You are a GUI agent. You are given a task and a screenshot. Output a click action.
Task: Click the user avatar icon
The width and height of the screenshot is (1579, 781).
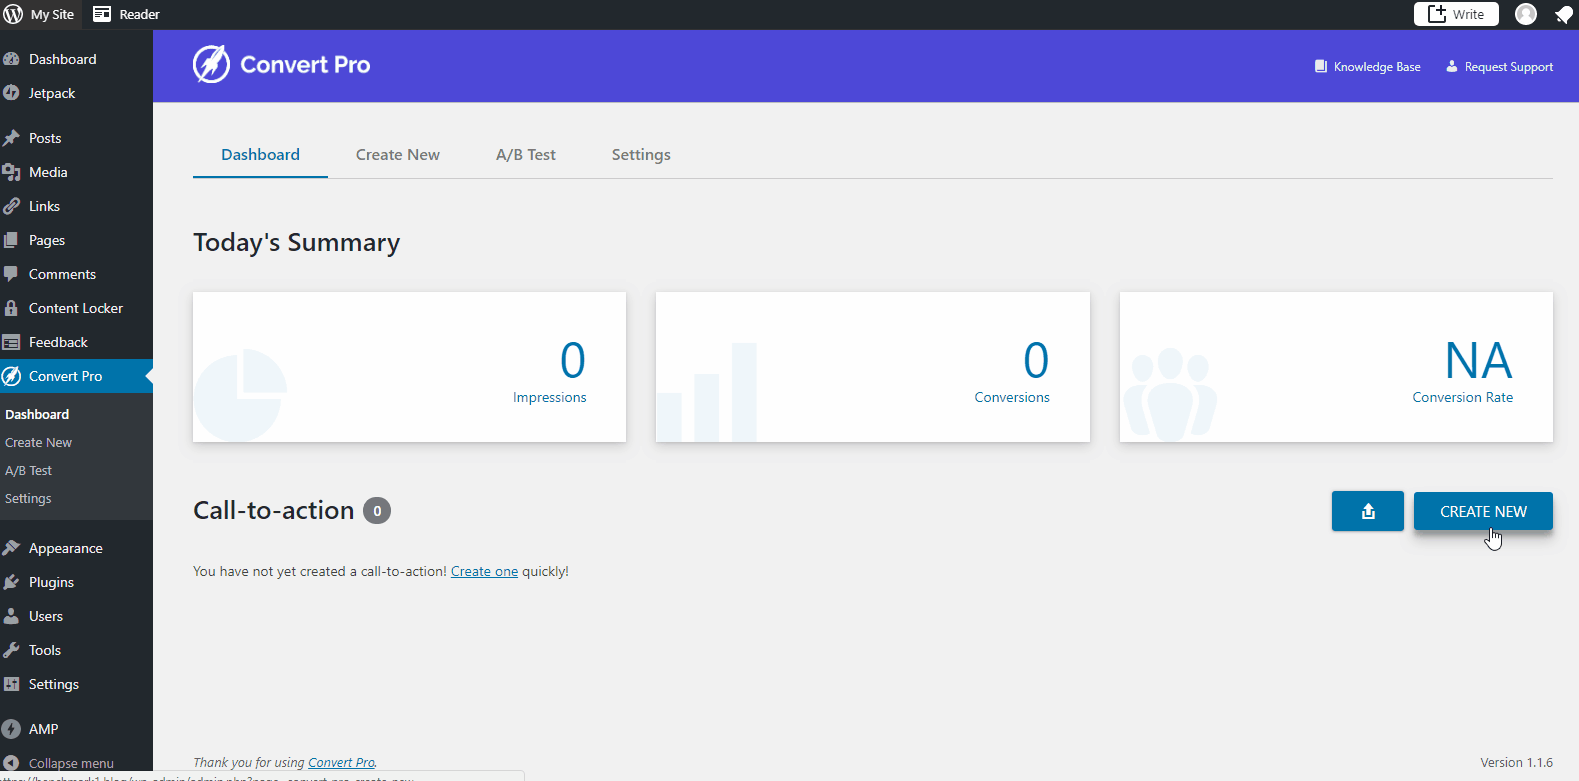pos(1525,14)
